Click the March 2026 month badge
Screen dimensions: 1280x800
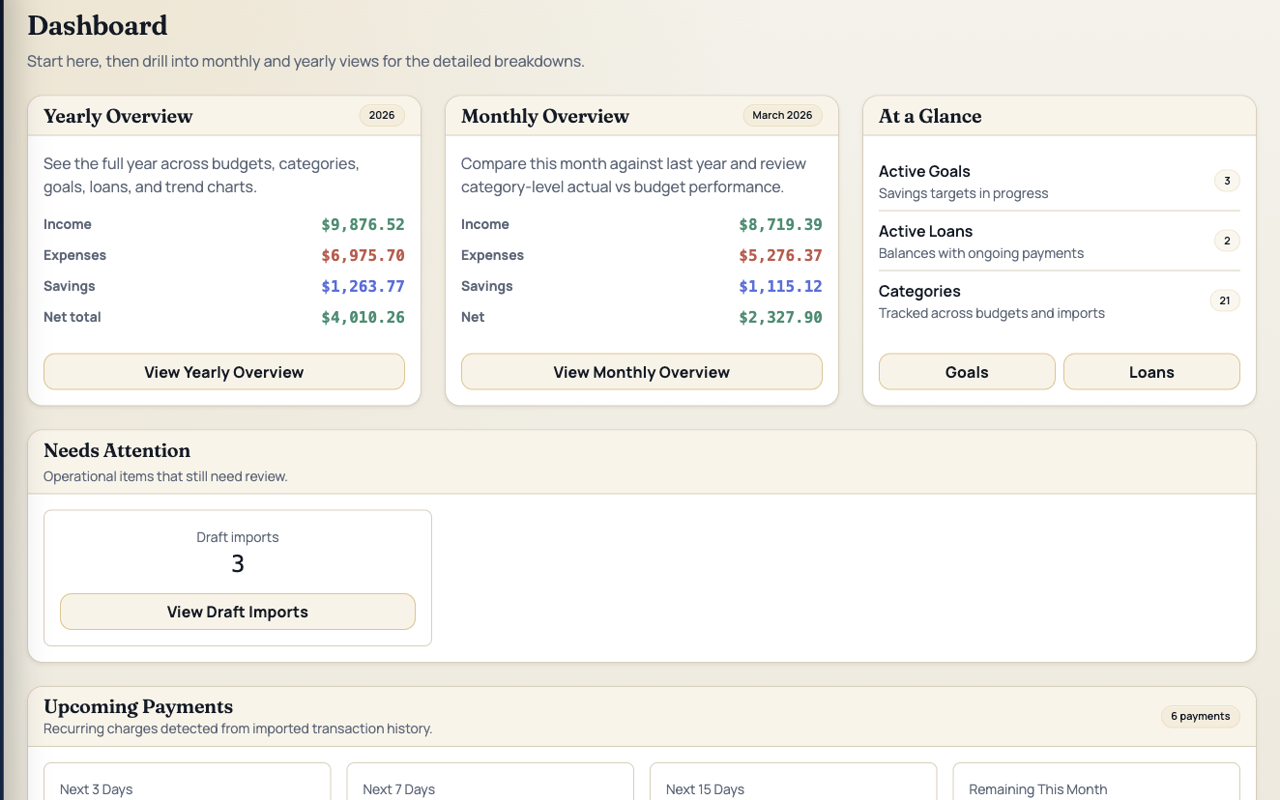[x=782, y=115]
